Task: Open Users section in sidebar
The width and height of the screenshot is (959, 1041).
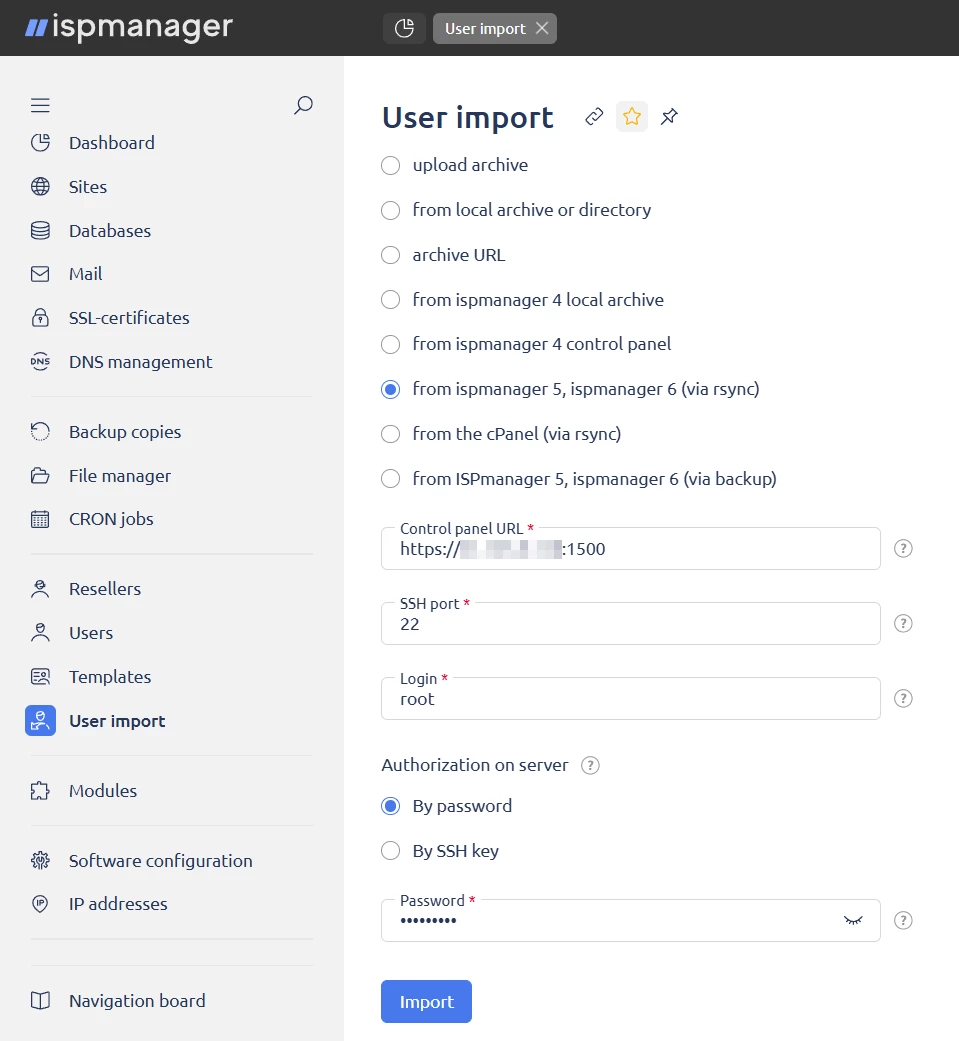Action: pos(91,633)
